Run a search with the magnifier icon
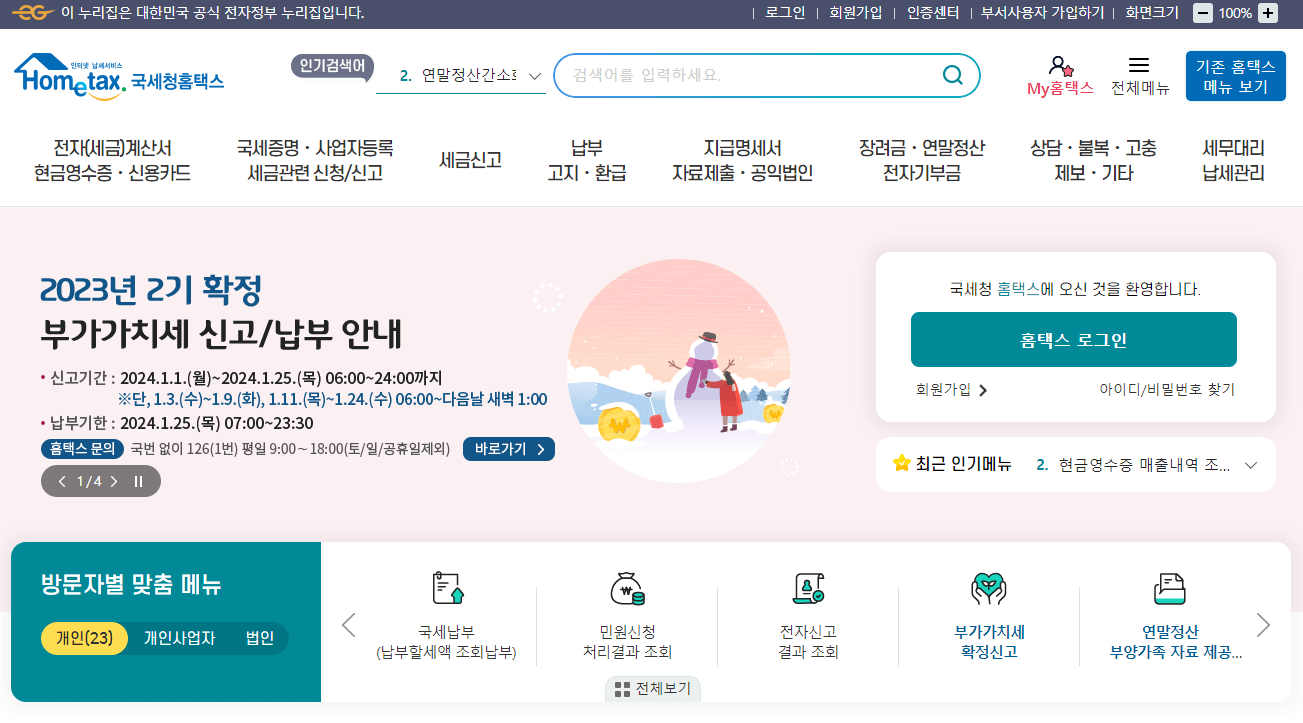1303x723 pixels. [x=951, y=74]
